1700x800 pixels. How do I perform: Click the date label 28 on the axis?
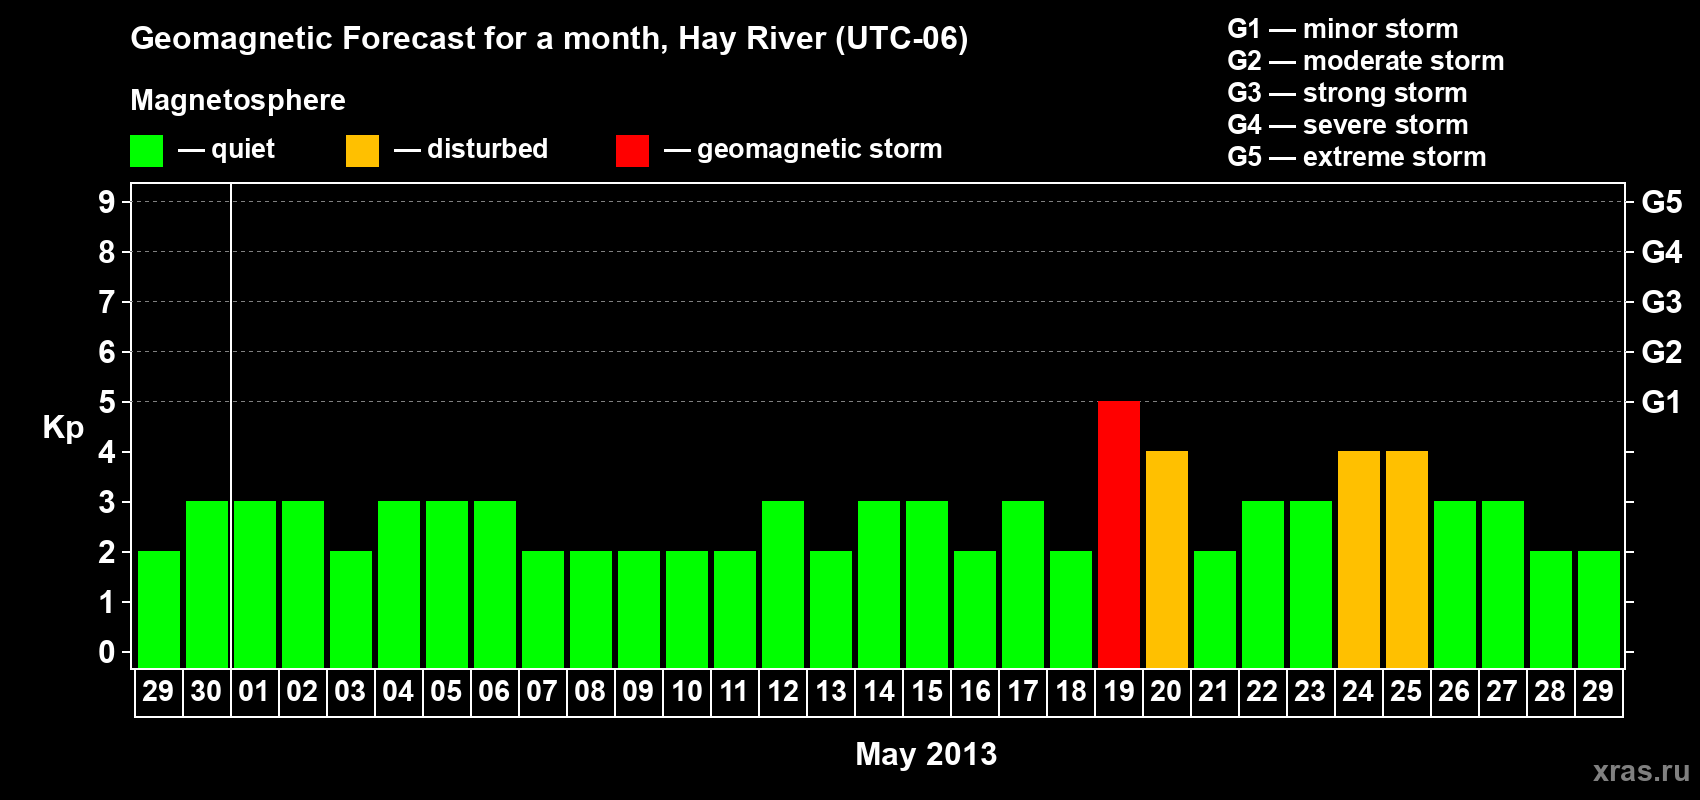point(1550,691)
